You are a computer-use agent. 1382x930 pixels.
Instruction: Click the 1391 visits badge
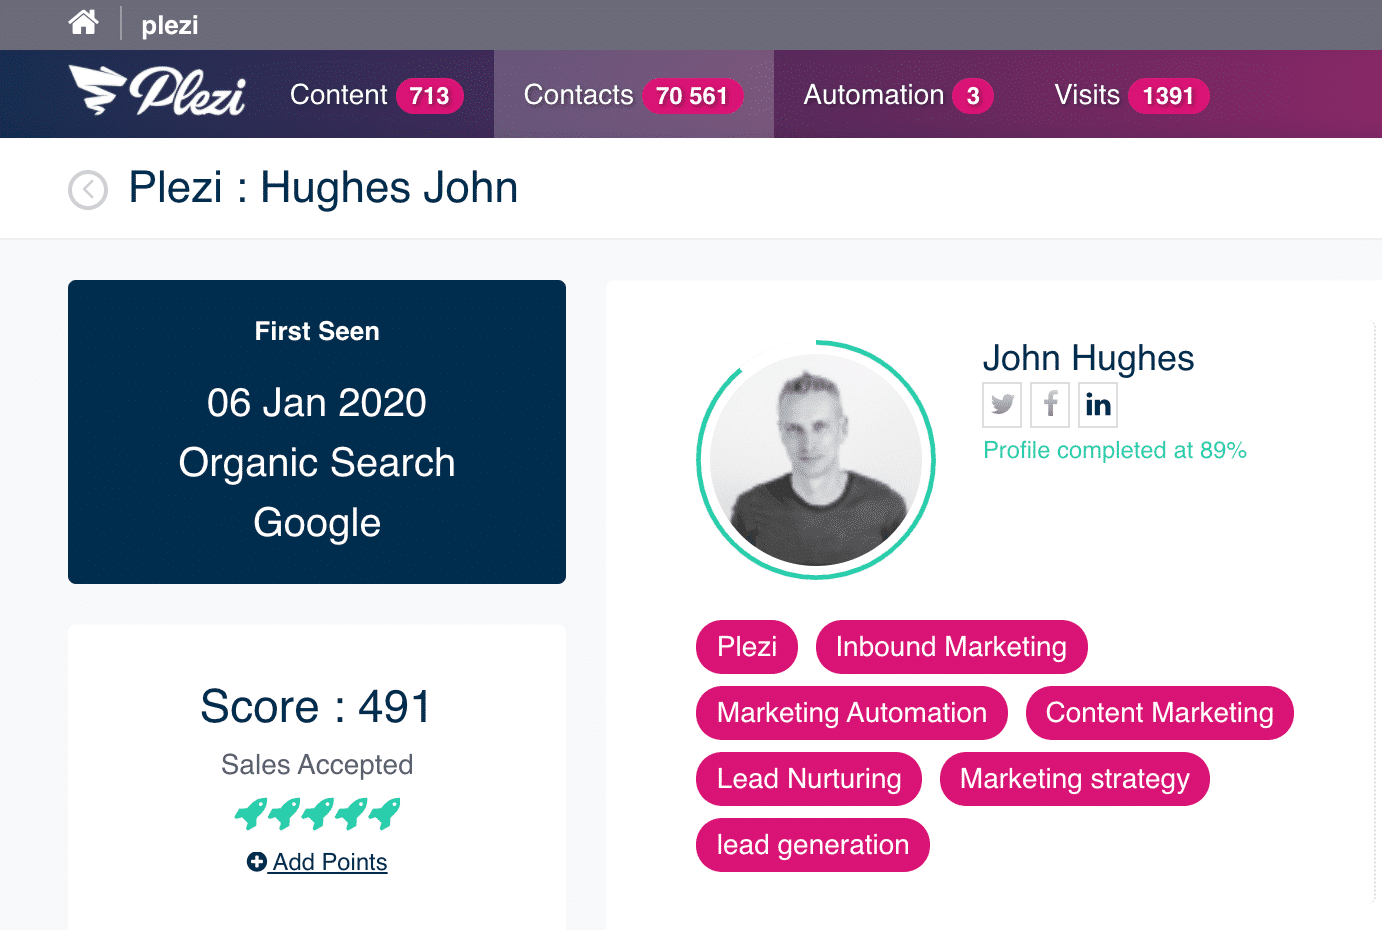point(1169,96)
